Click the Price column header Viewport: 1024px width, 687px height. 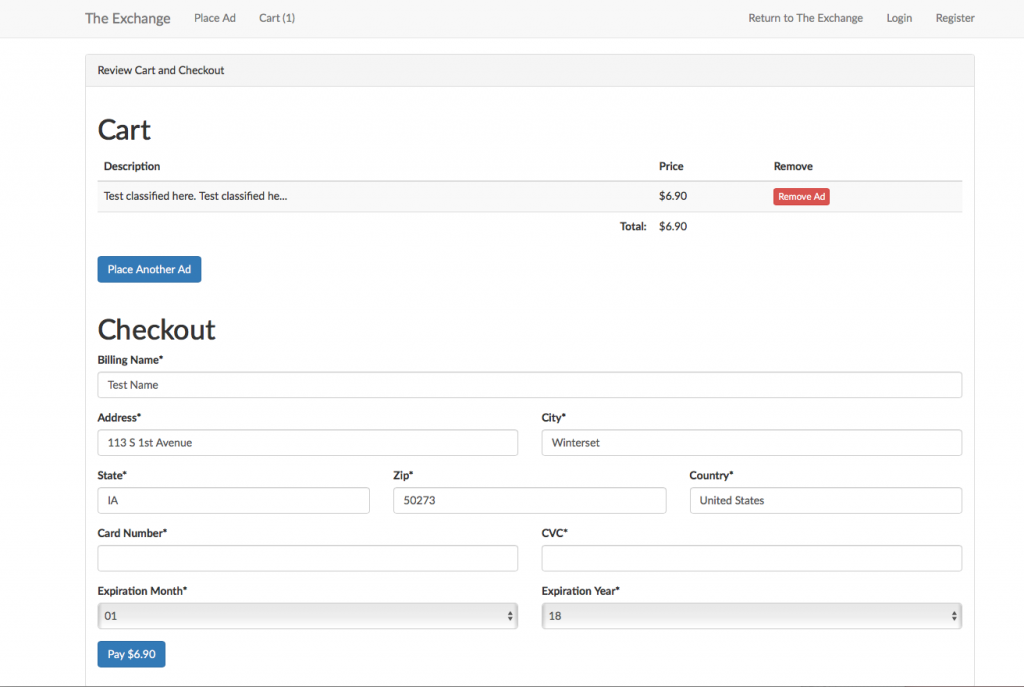click(x=671, y=167)
